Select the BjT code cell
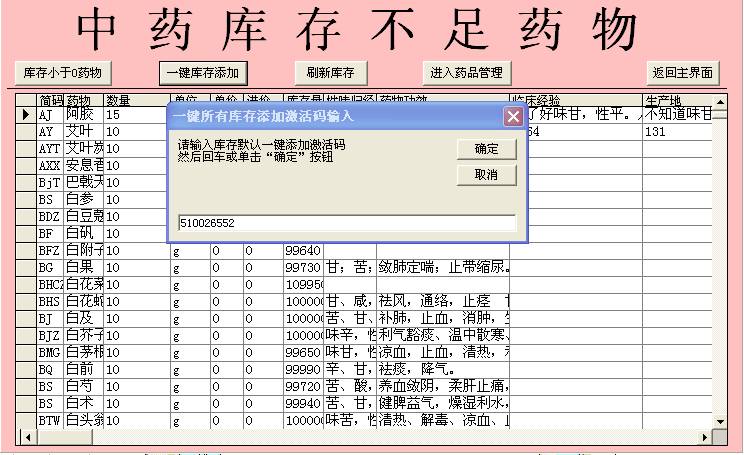 pos(50,183)
